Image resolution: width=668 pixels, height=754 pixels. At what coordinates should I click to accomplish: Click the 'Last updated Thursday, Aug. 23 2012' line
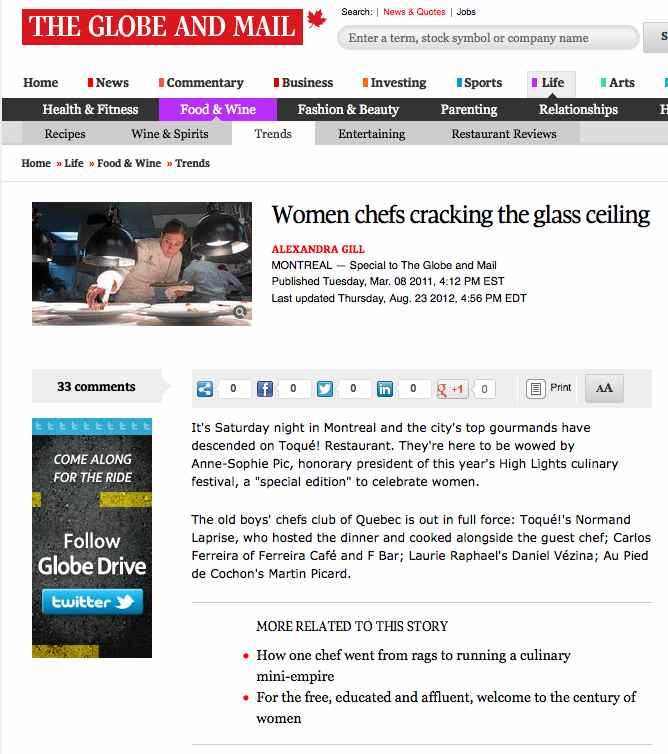tap(399, 298)
